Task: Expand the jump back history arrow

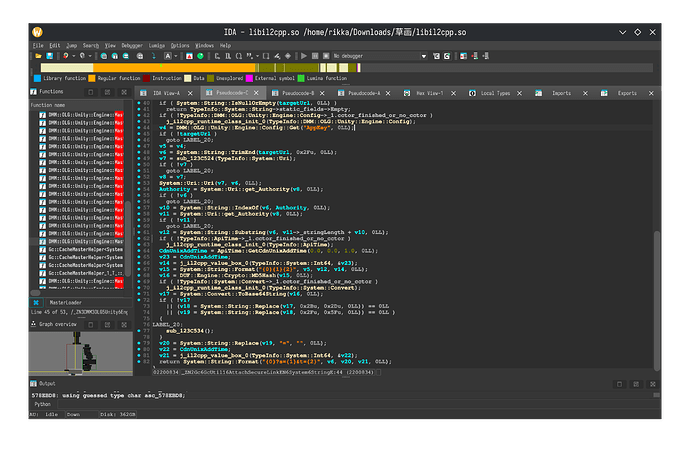Action: (73, 56)
